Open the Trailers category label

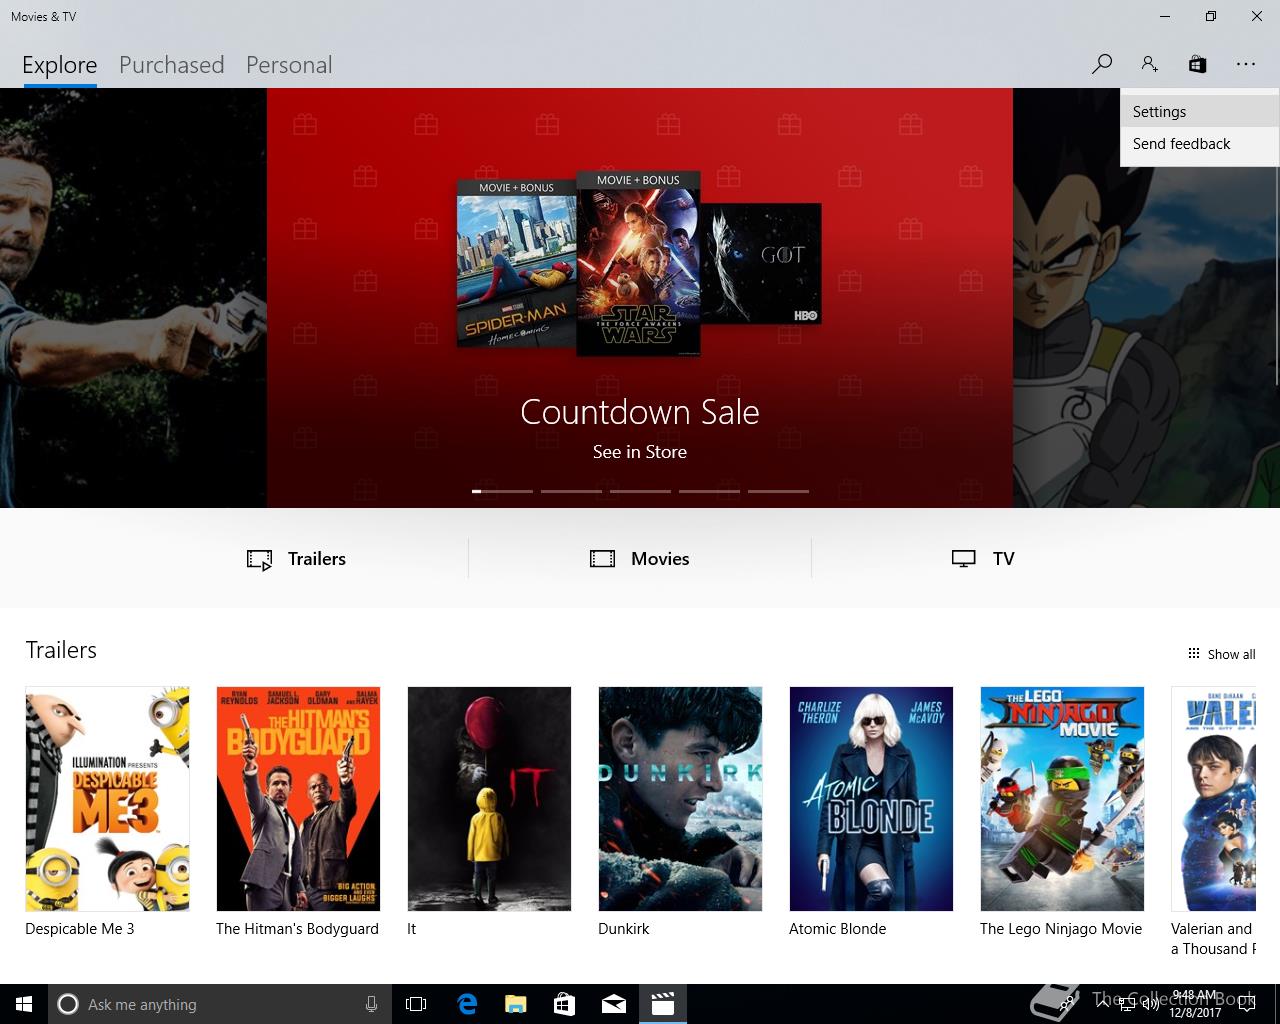tap(317, 559)
